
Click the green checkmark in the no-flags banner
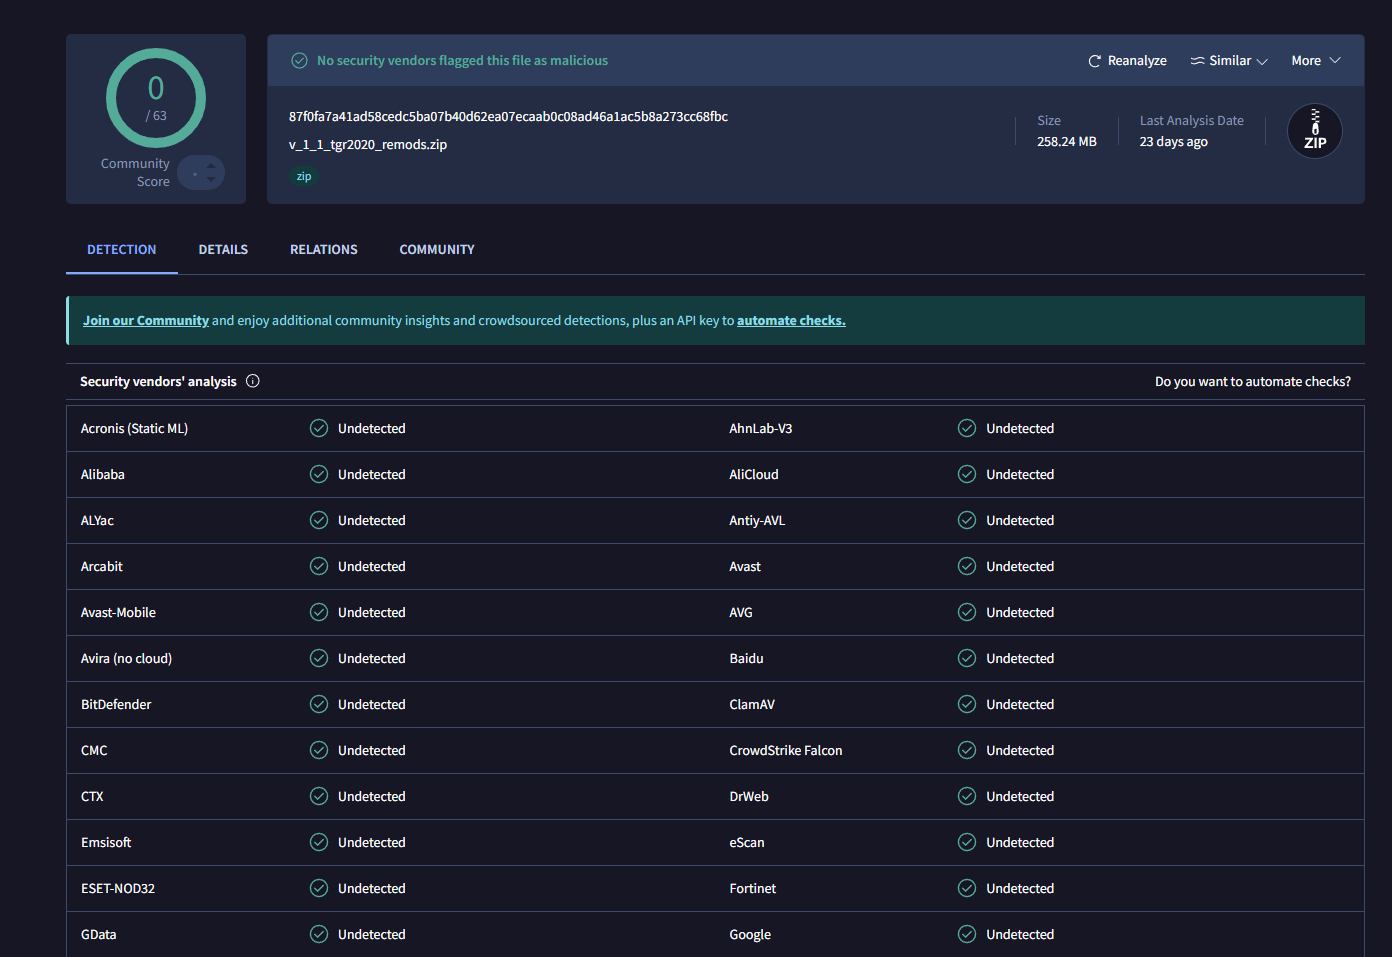pyautogui.click(x=299, y=61)
